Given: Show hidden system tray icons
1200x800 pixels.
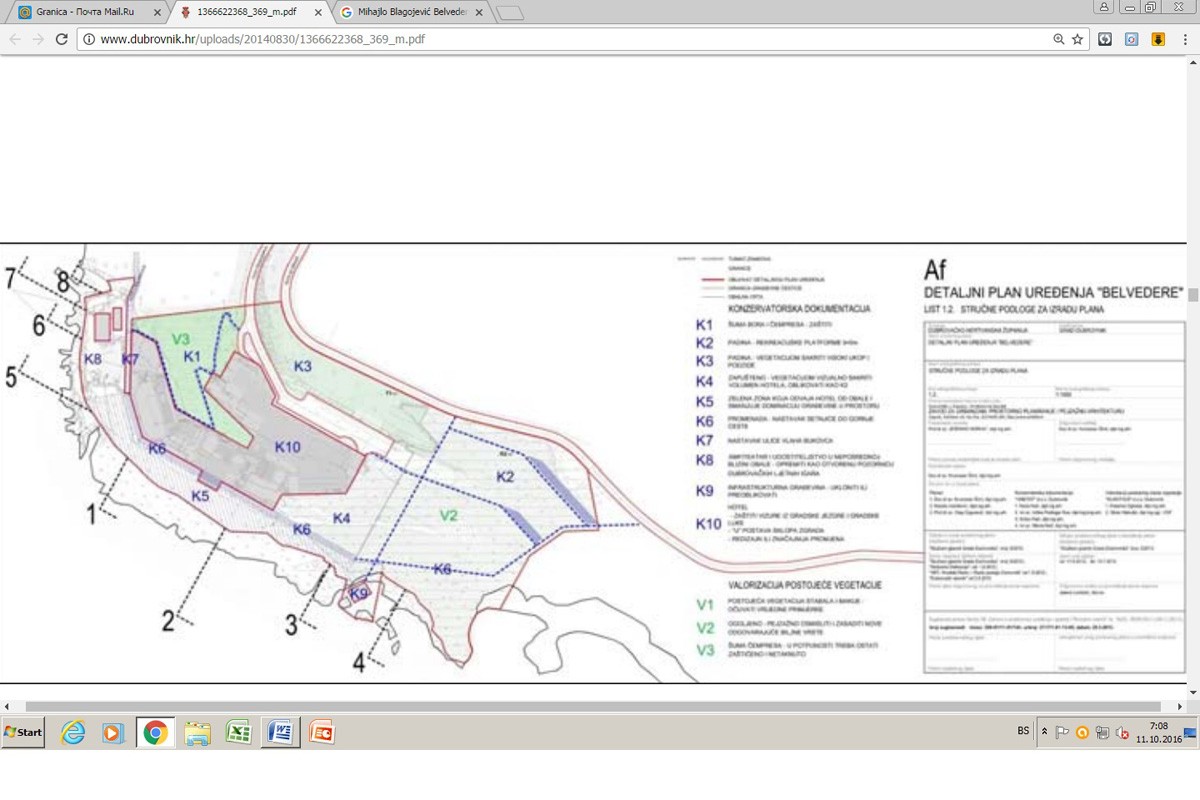Looking at the screenshot, I should (x=1045, y=732).
